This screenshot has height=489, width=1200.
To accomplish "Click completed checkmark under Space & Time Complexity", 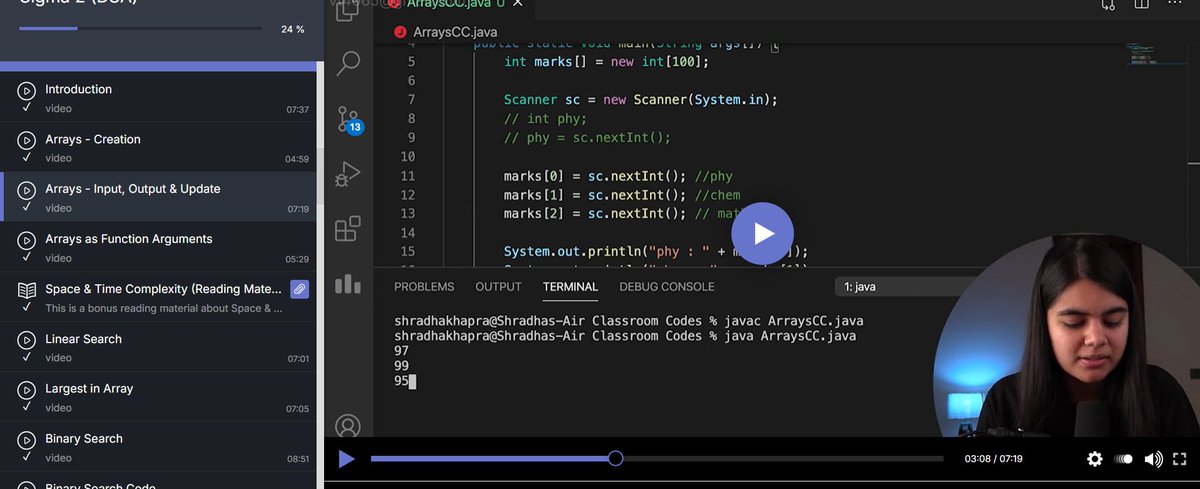I will [27, 307].
